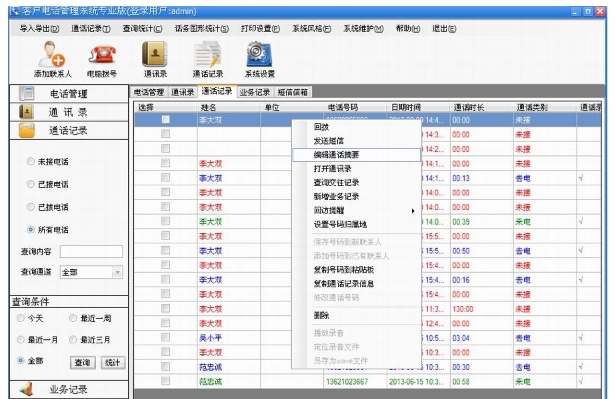Click the 统计 statistics button
The image size is (615, 399).
(x=113, y=363)
